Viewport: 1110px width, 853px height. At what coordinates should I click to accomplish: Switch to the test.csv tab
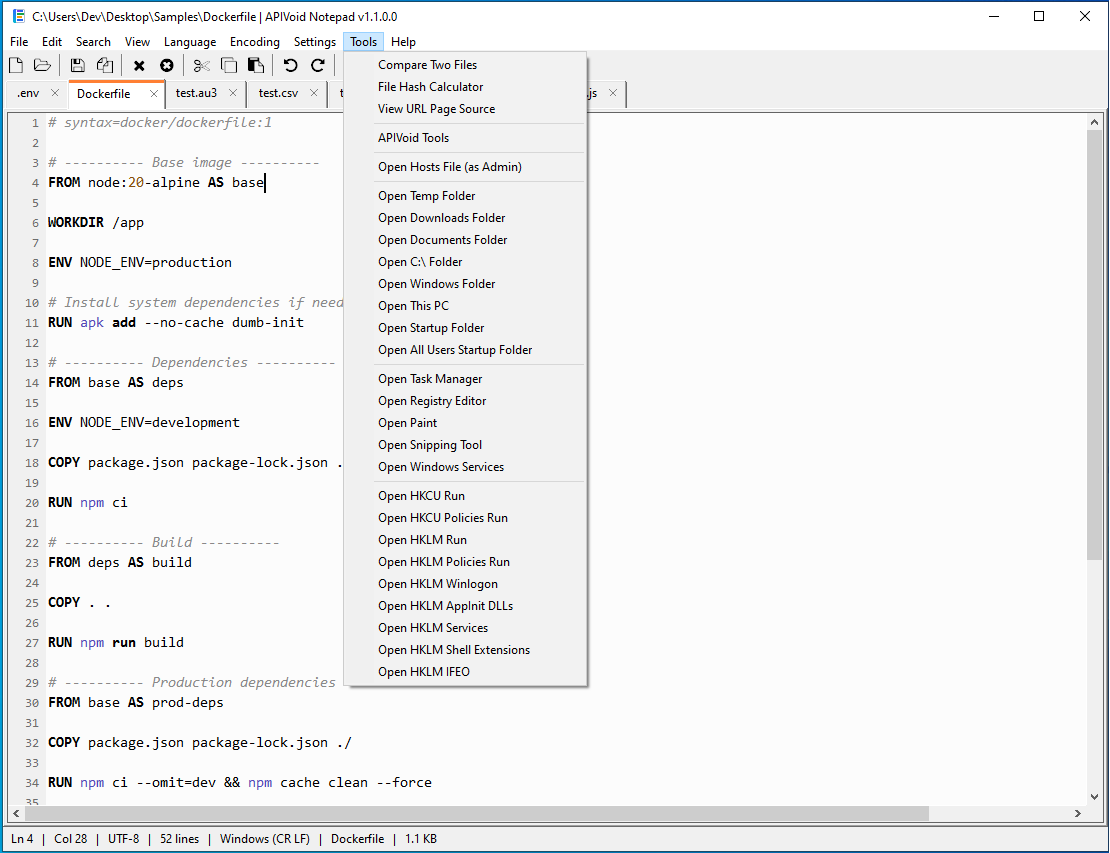(x=278, y=93)
